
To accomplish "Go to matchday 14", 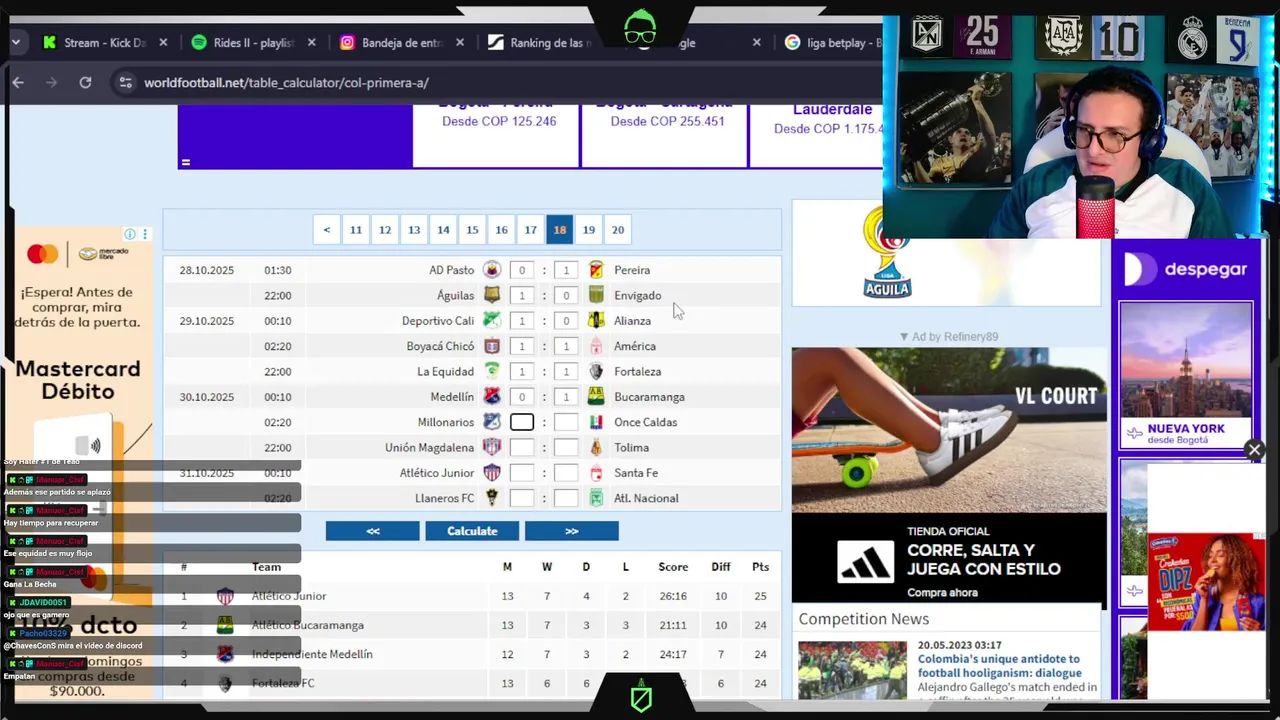I will (443, 230).
